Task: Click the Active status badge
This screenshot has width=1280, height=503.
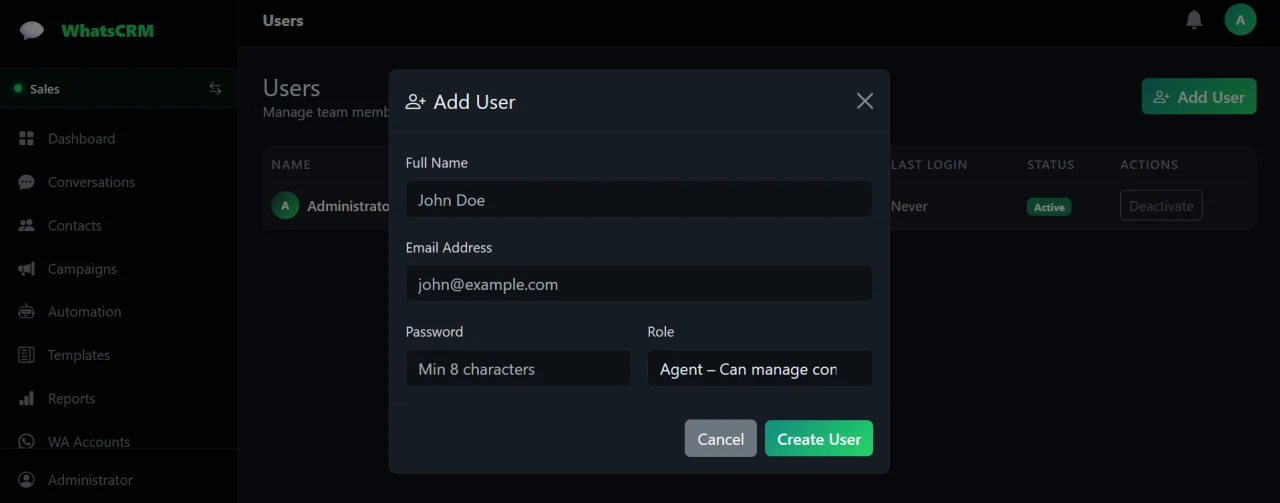Action: click(1049, 207)
